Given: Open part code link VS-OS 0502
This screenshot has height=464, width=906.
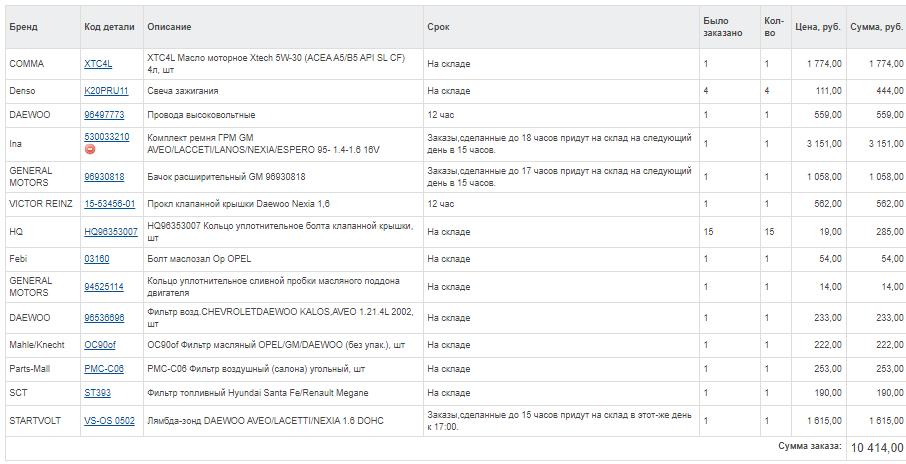Looking at the screenshot, I should (109, 421).
